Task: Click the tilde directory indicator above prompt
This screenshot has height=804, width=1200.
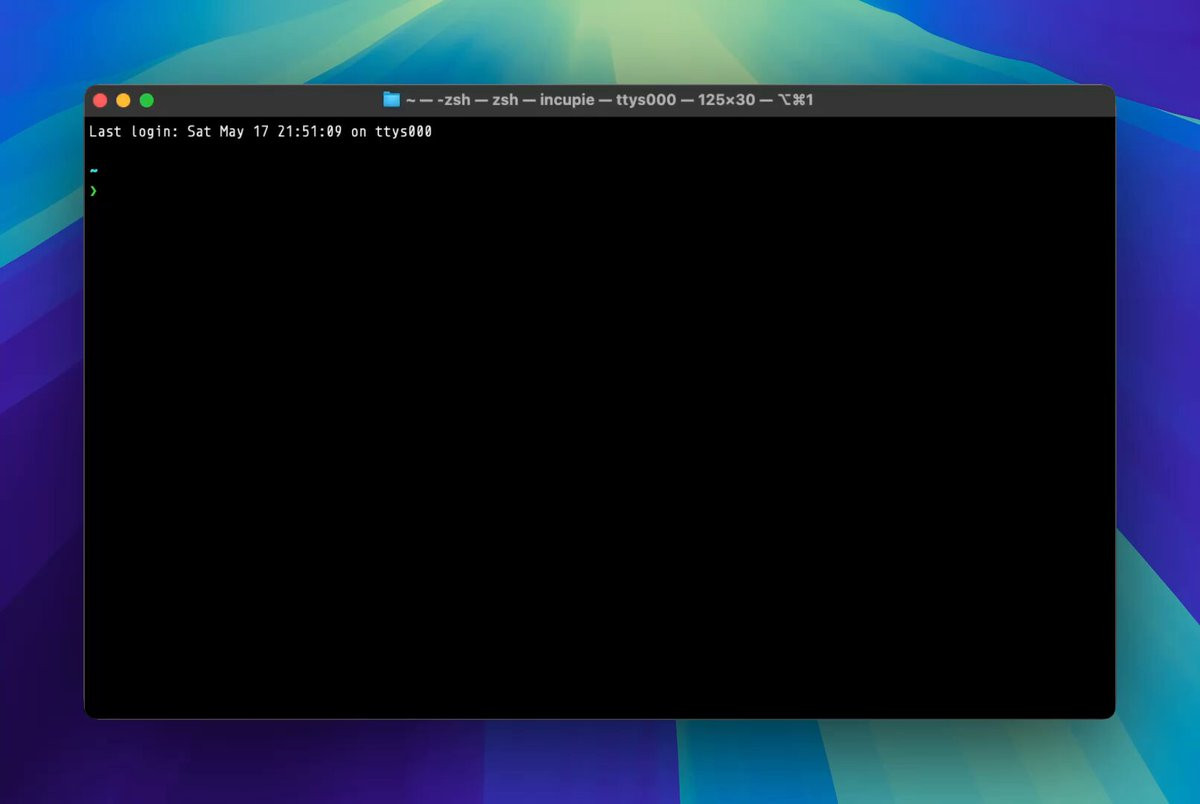Action: [93, 171]
